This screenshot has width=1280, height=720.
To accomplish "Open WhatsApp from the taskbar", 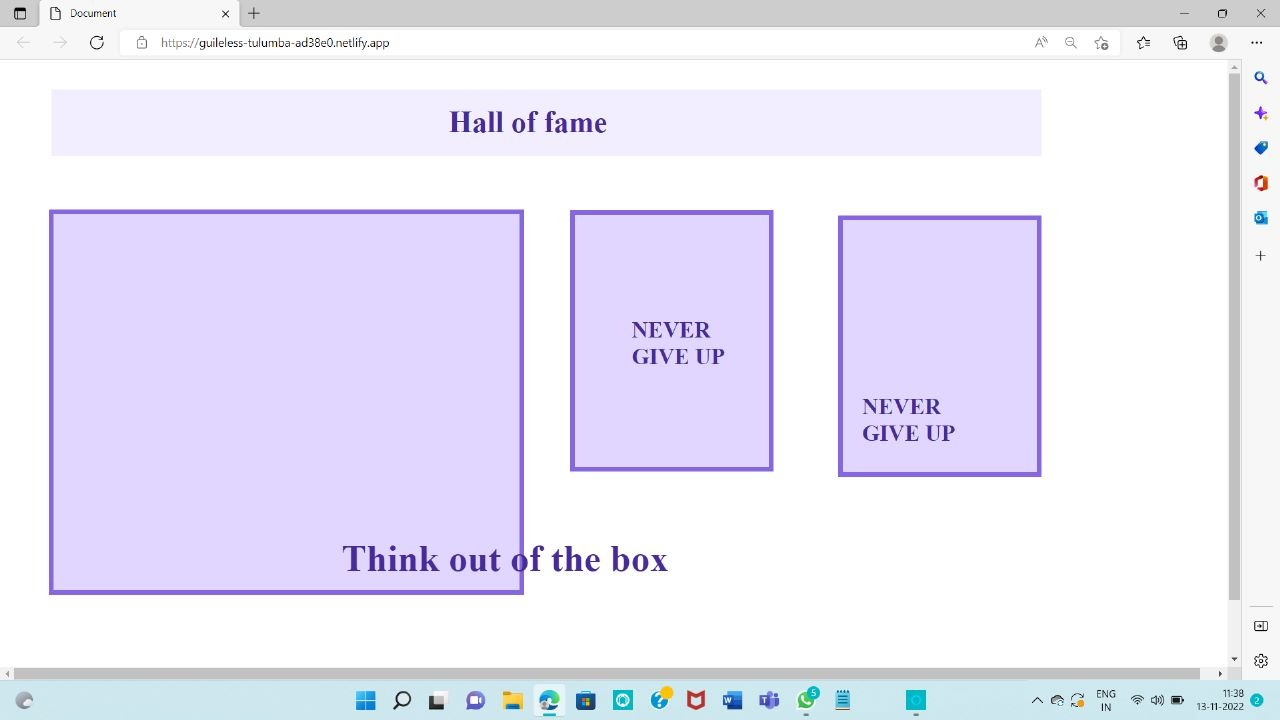I will point(806,700).
